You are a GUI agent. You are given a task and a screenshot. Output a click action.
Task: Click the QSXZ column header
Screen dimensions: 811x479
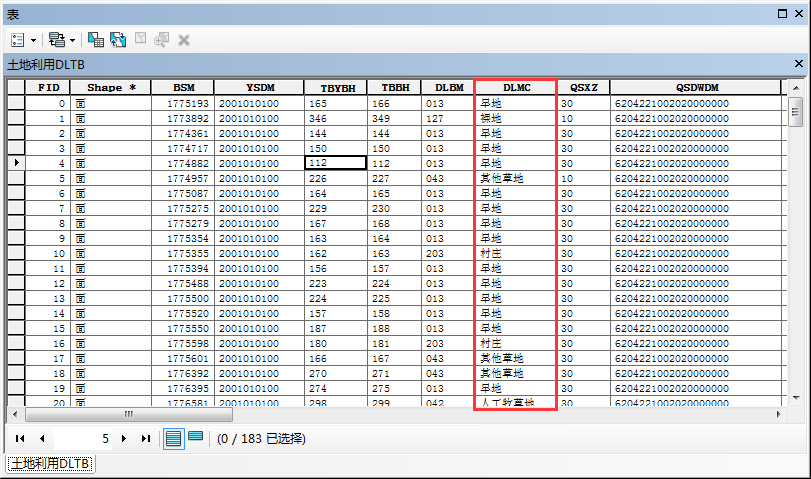point(583,87)
